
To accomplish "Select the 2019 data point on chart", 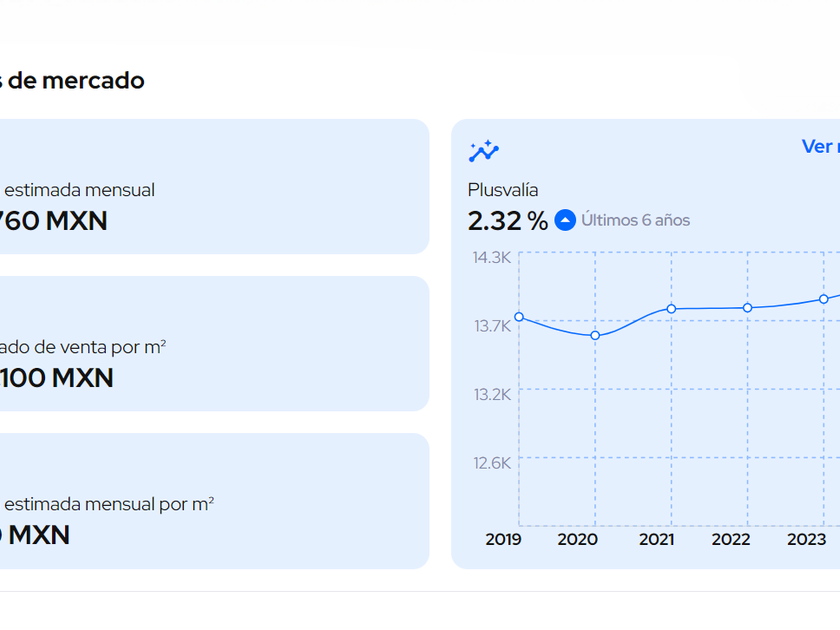I will pos(519,317).
